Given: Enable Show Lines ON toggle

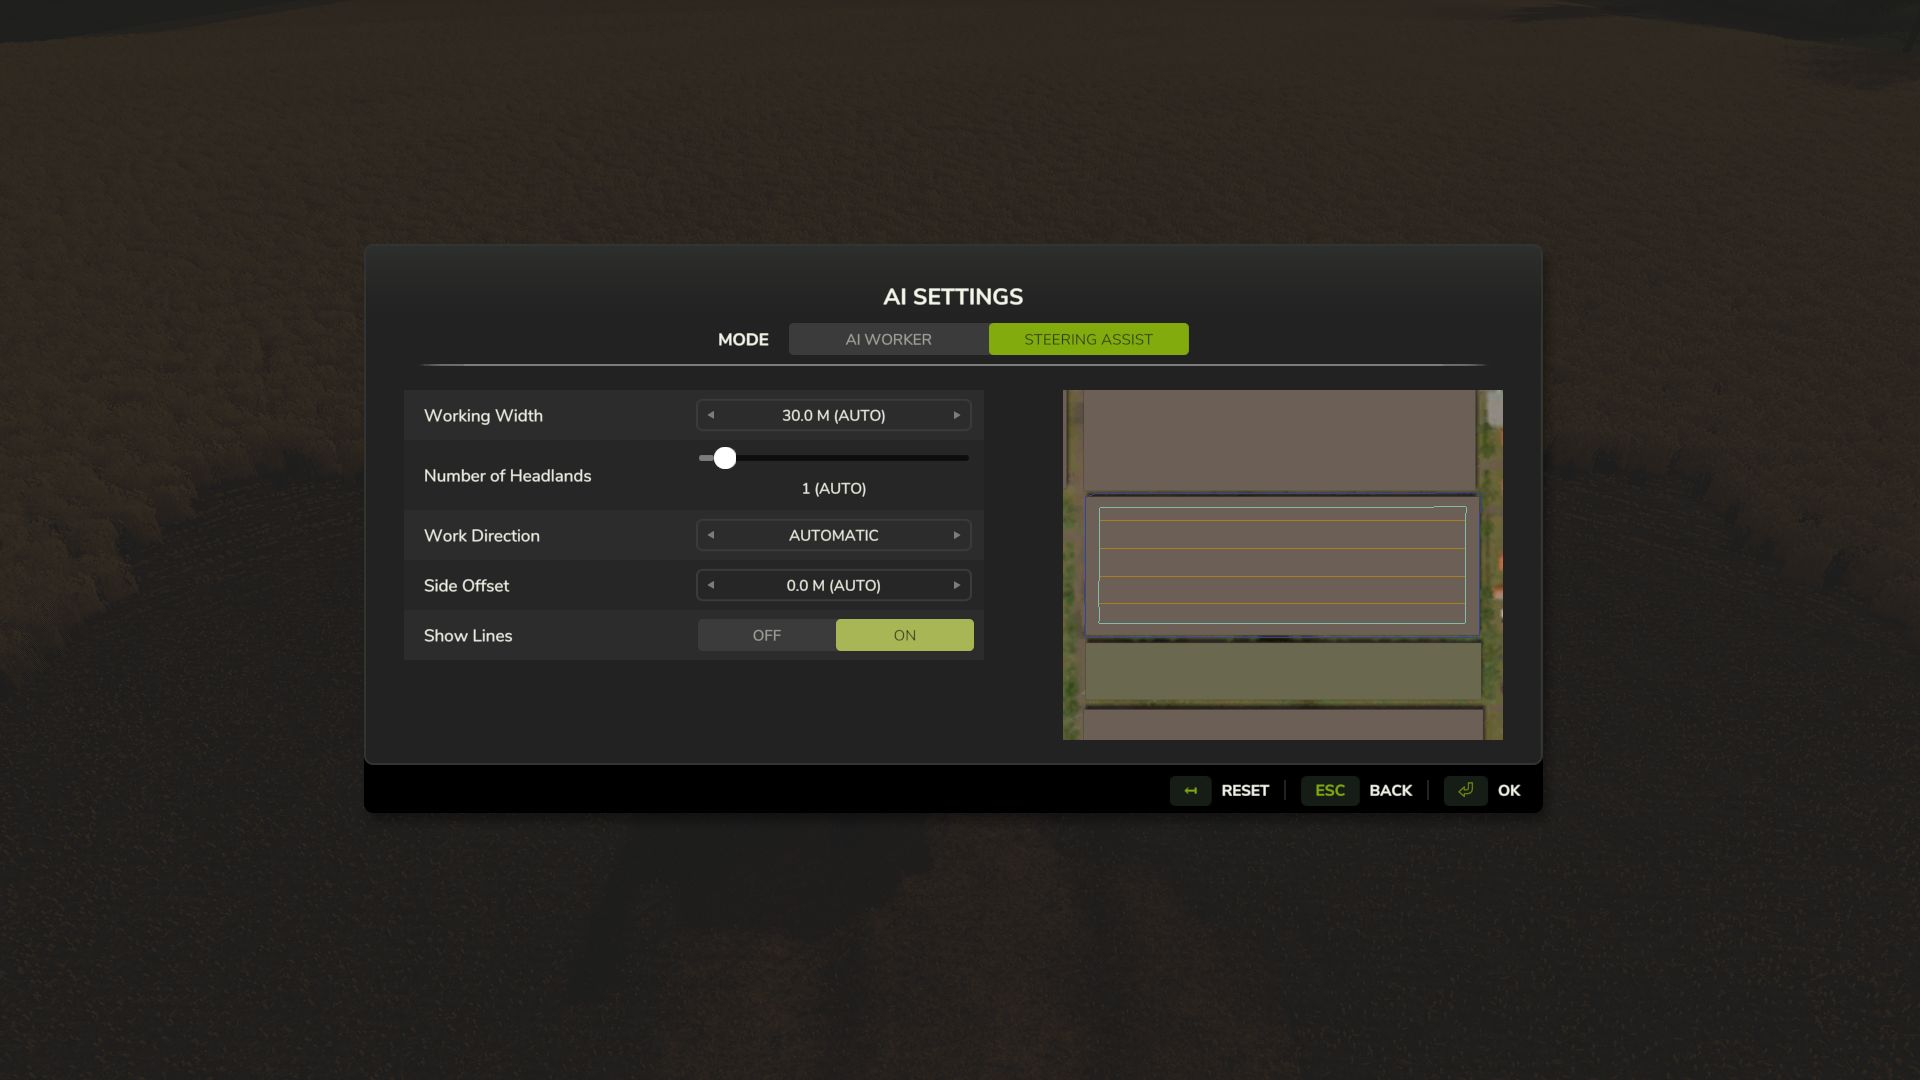Looking at the screenshot, I should 903,634.
